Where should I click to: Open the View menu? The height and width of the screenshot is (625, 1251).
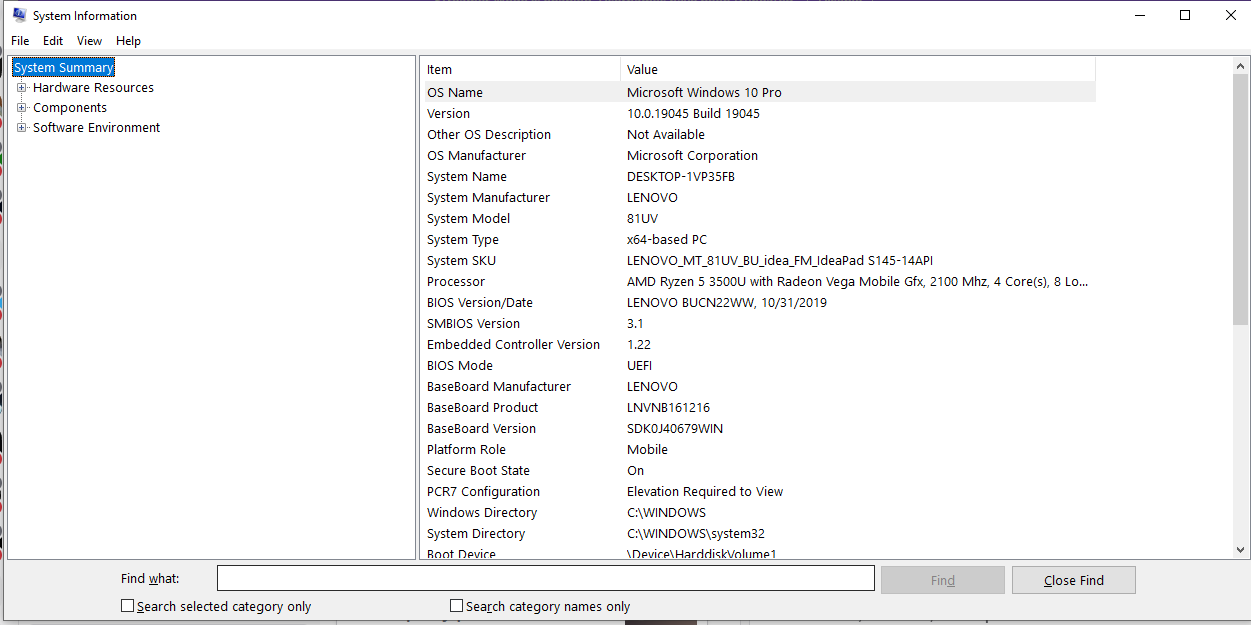tap(90, 41)
